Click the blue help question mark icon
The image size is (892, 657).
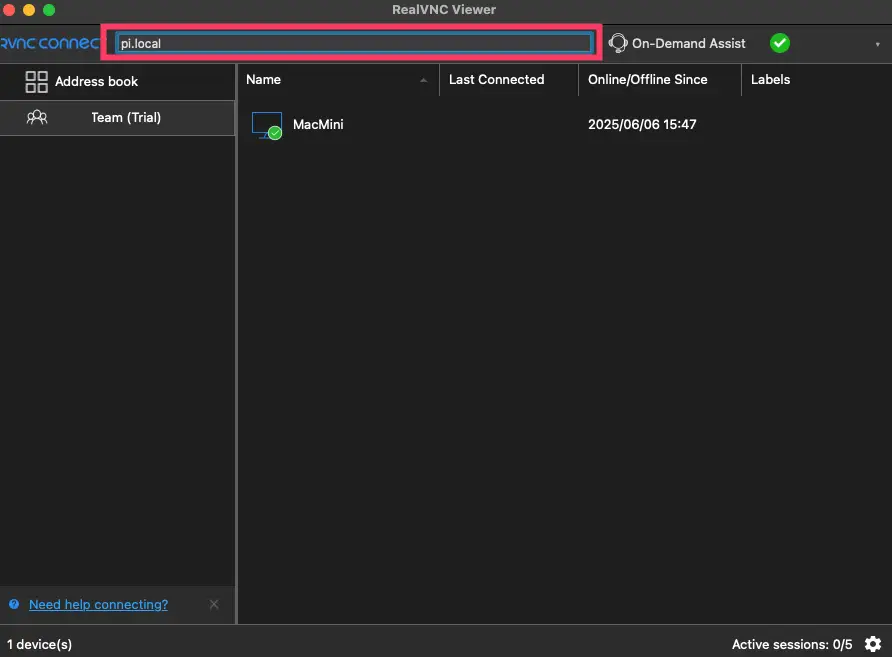pos(14,604)
